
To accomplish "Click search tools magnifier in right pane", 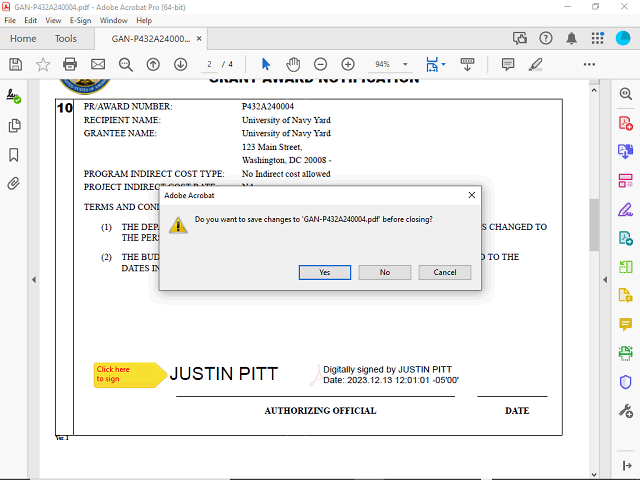I will (x=626, y=94).
